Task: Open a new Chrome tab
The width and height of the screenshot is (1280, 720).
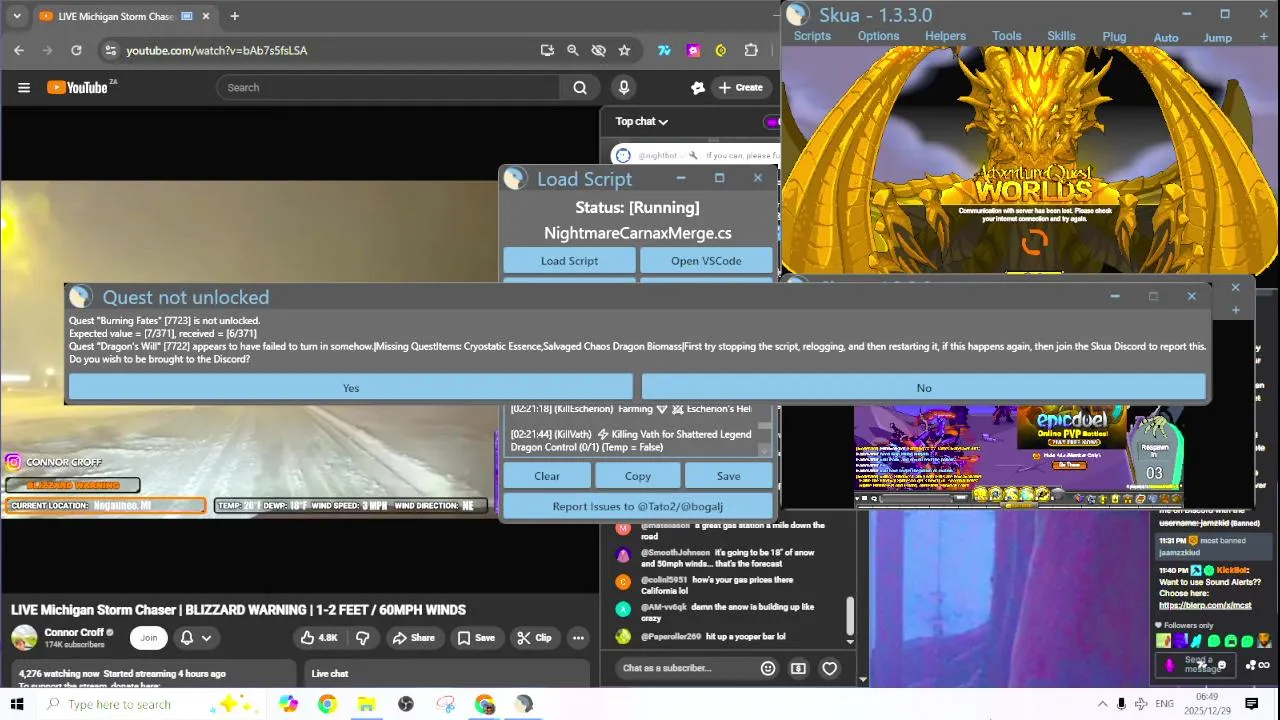Action: (x=234, y=16)
